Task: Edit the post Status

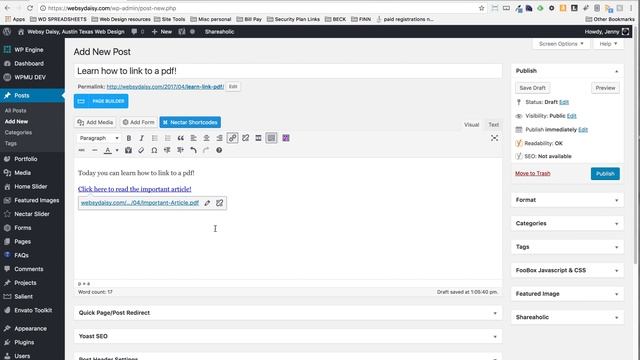Action: coord(564,102)
